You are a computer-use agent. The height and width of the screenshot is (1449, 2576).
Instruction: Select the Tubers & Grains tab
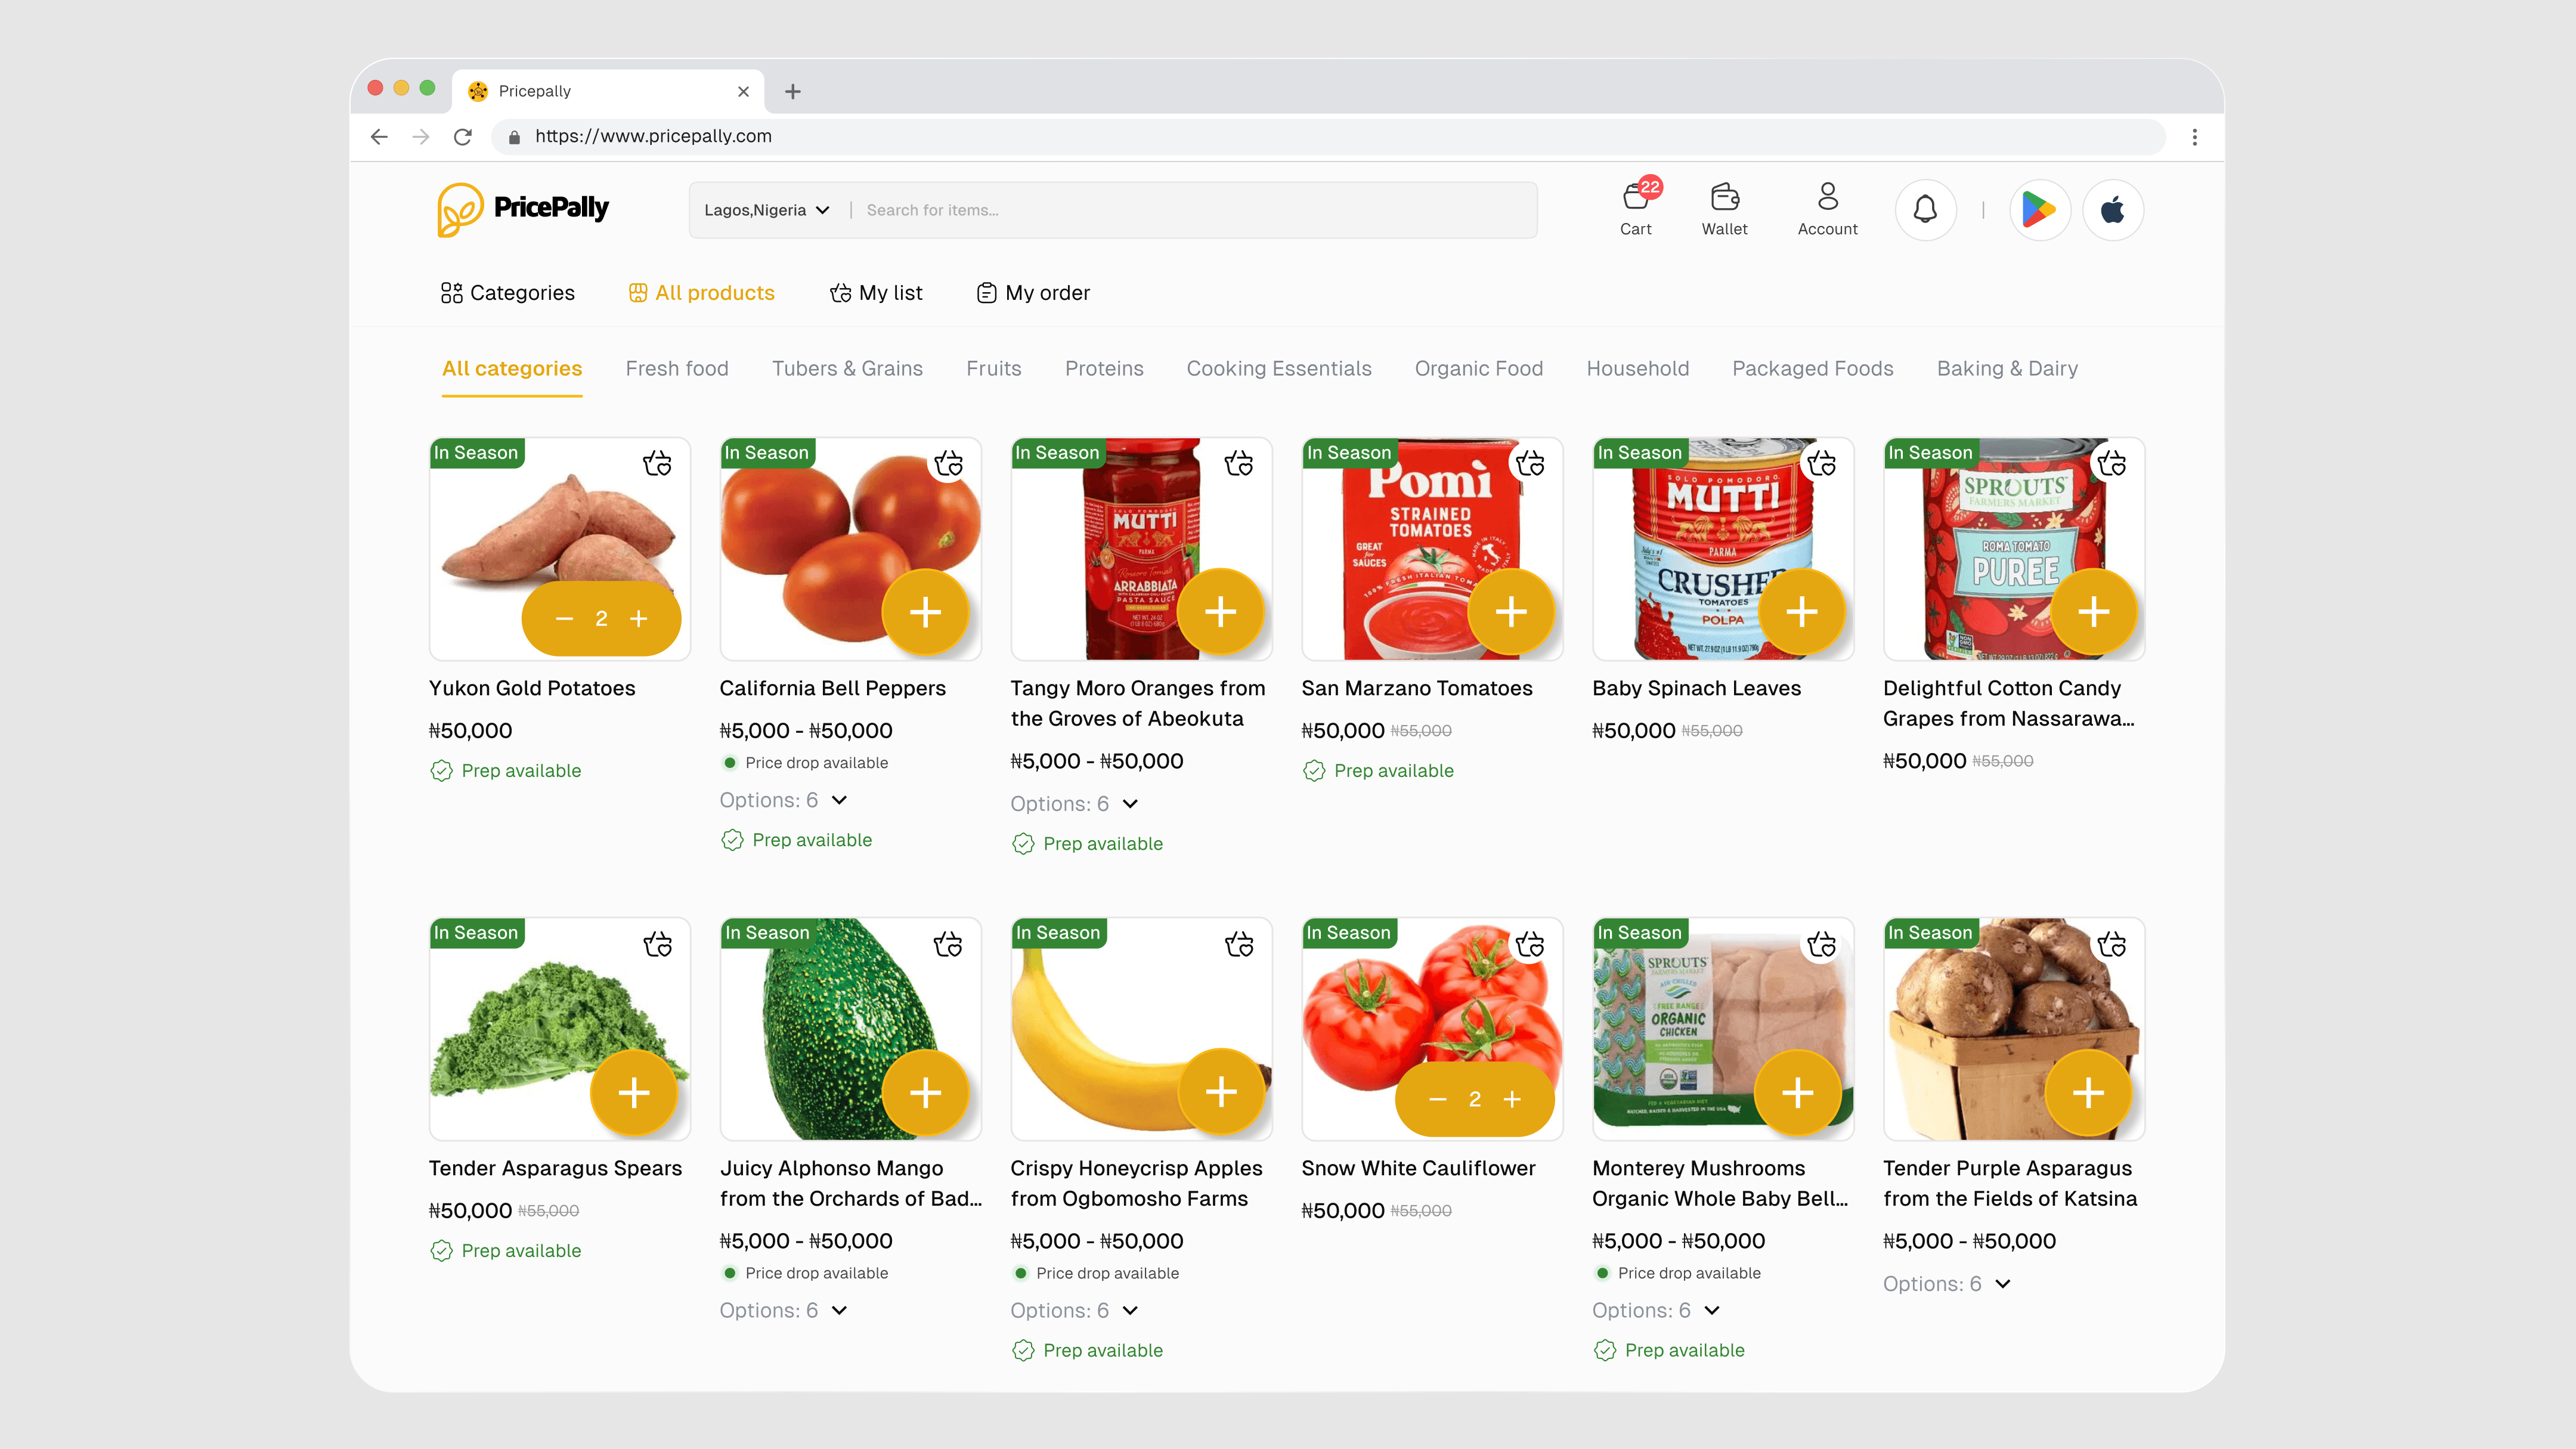(x=847, y=369)
